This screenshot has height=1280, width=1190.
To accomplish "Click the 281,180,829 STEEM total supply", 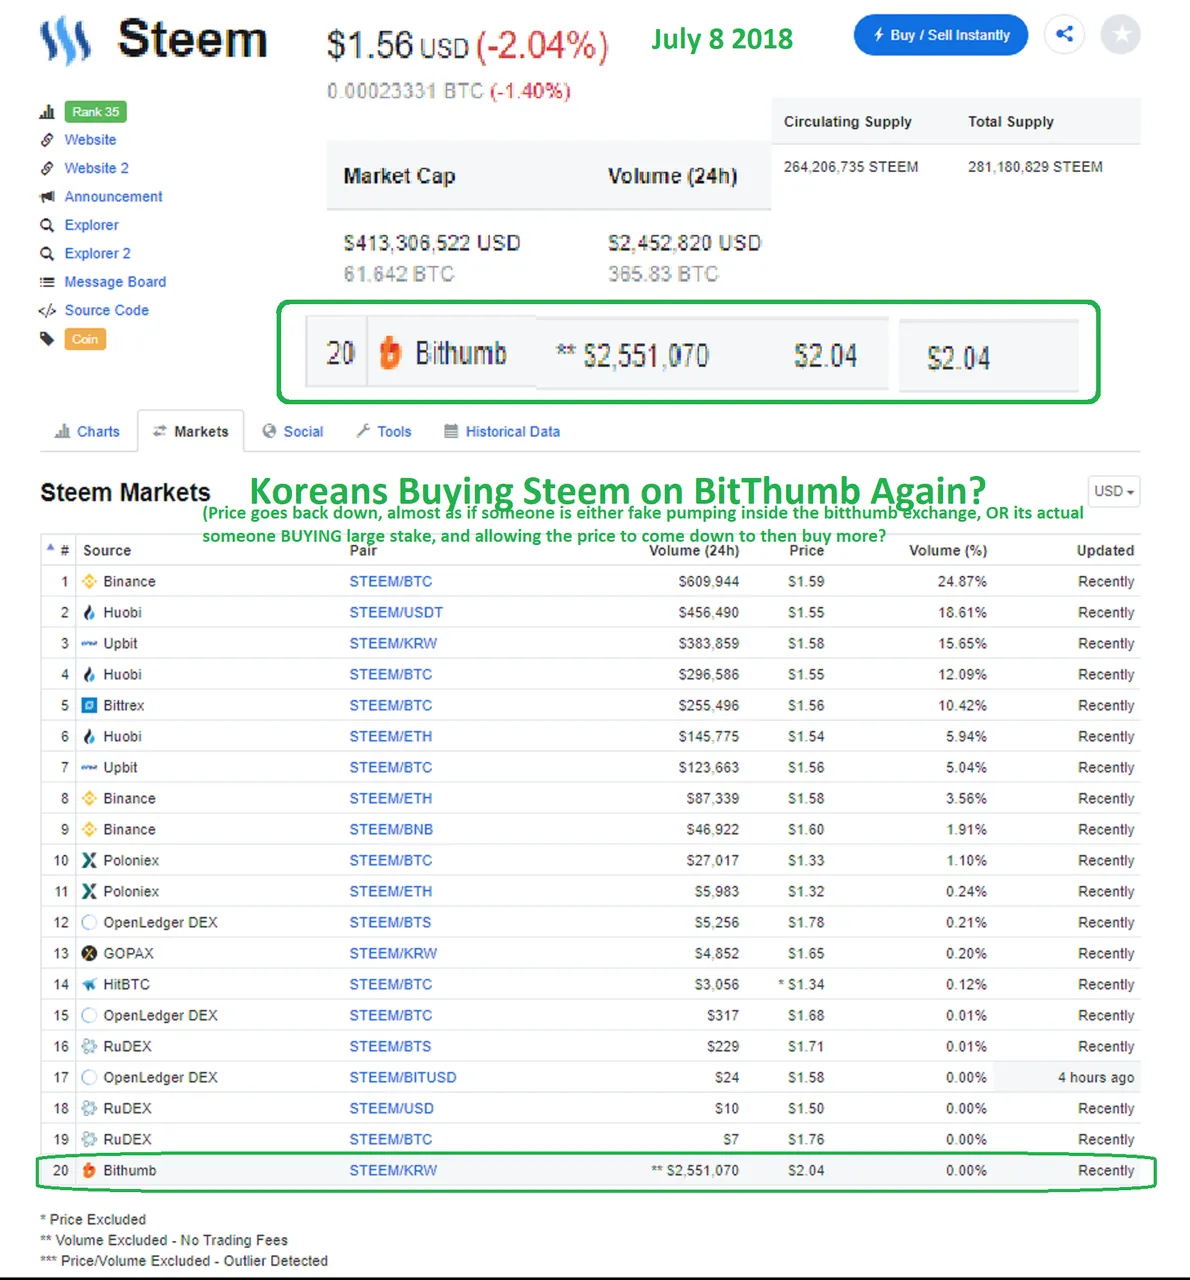I will tap(1035, 167).
